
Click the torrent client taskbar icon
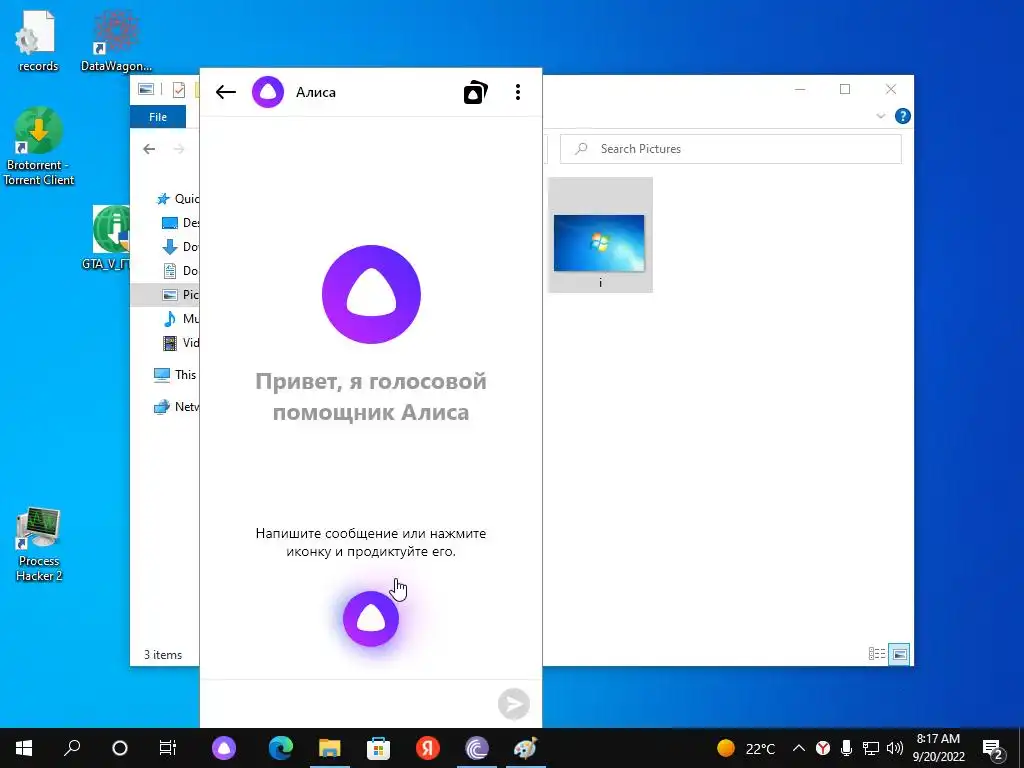tap(477, 748)
